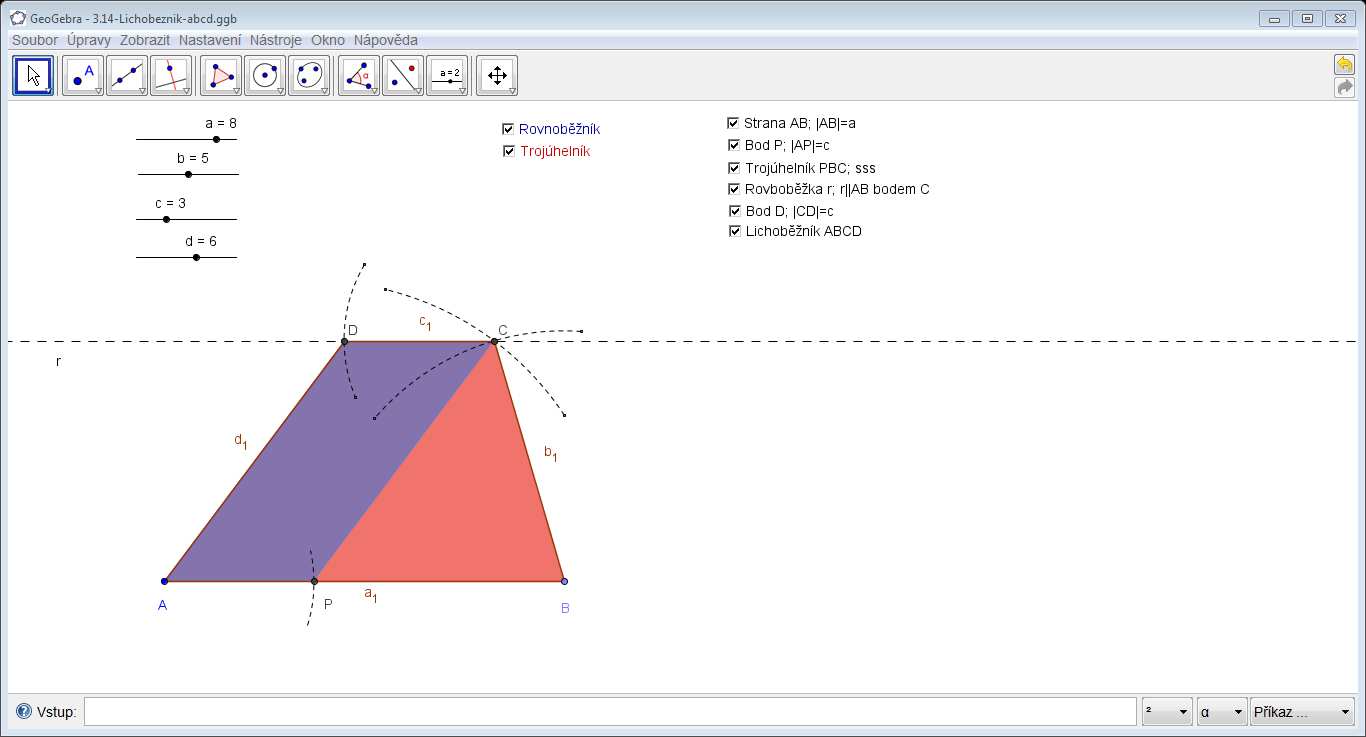Select the Line through Two Points tool
Viewport: 1366px width, 737px height.
click(x=128, y=75)
